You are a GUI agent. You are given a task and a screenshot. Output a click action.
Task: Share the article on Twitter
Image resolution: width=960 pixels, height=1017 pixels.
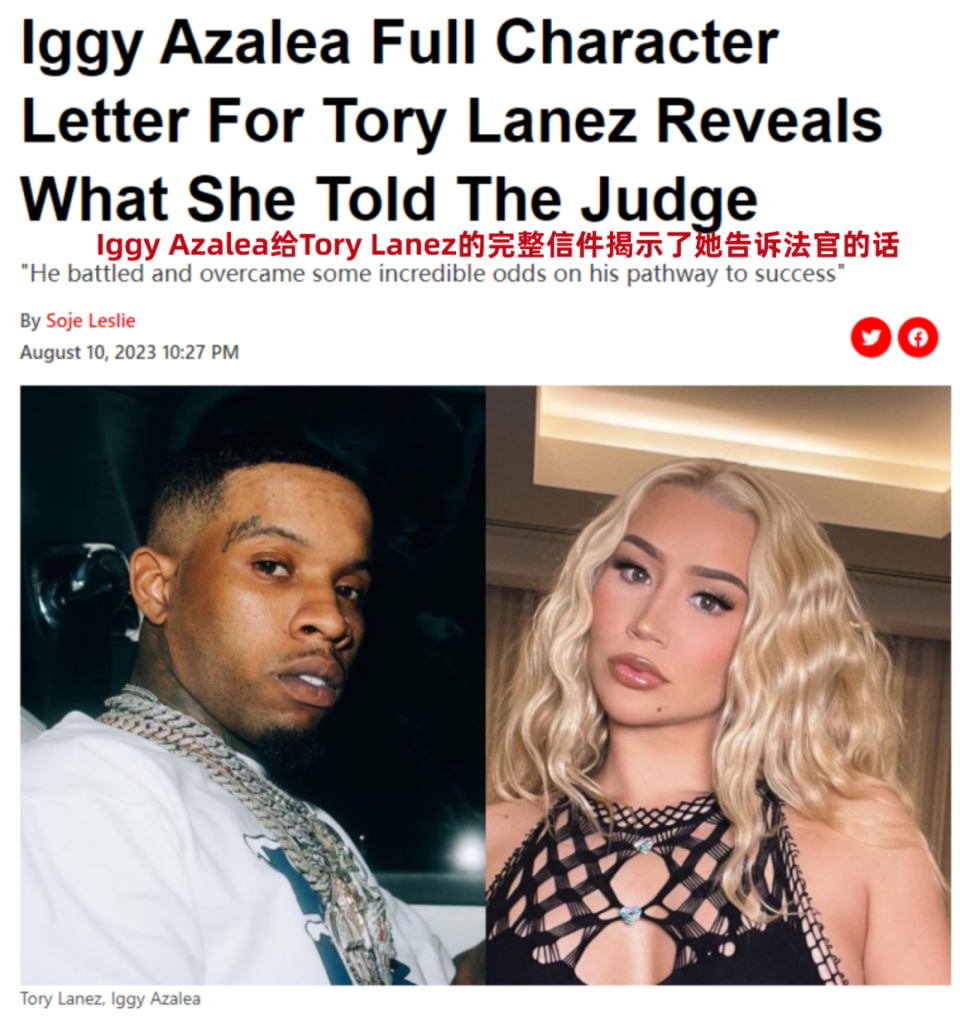[870, 337]
